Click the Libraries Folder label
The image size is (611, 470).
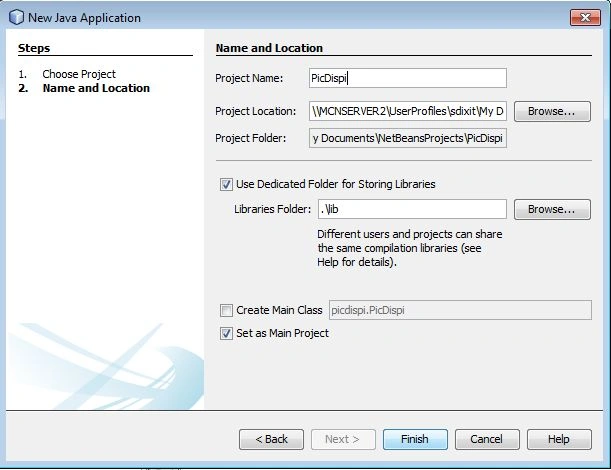tap(272, 209)
